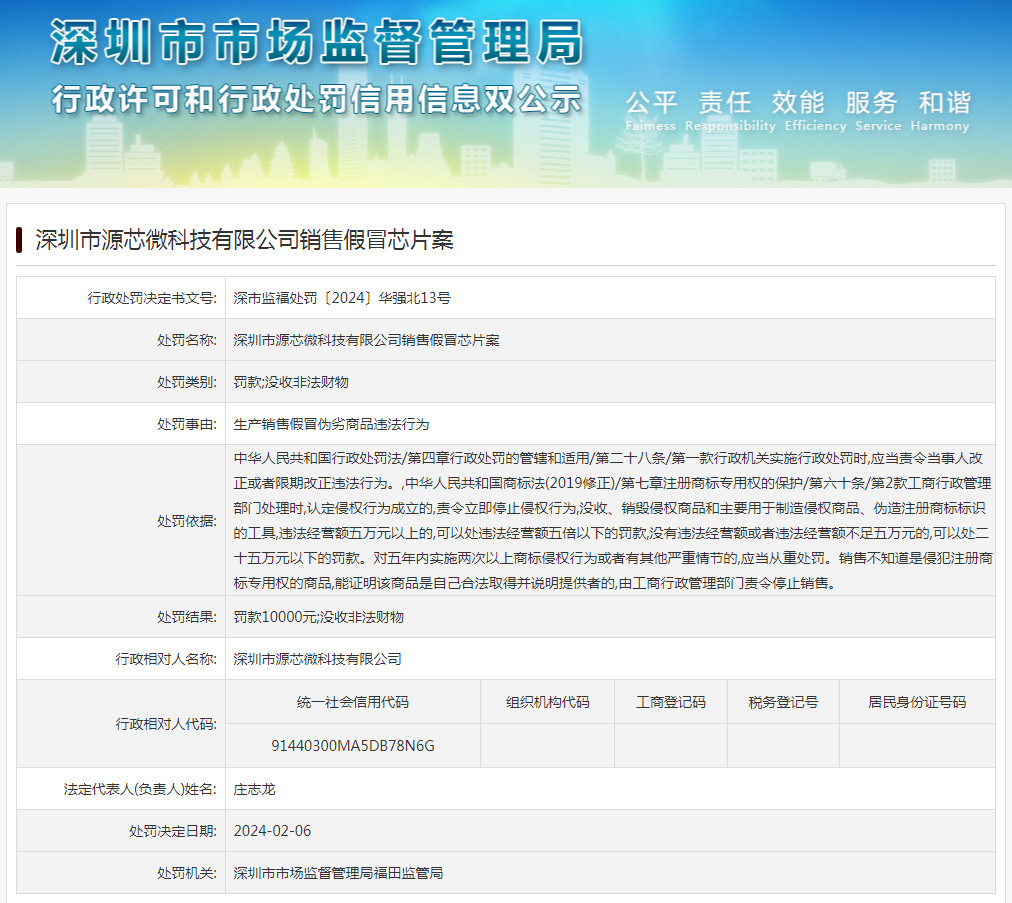Screen dimensions: 1012x903
Task: Click the 税务登记号 column header
Action: 783,702
